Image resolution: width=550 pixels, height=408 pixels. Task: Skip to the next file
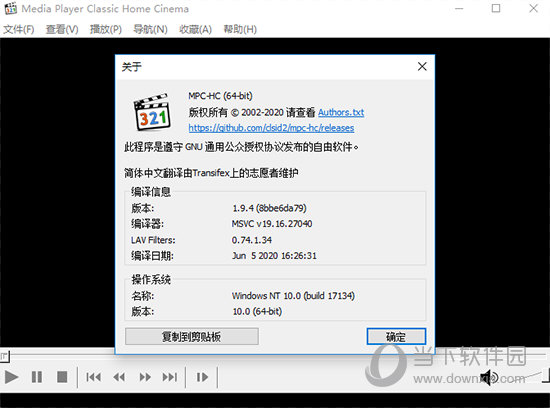(x=170, y=377)
